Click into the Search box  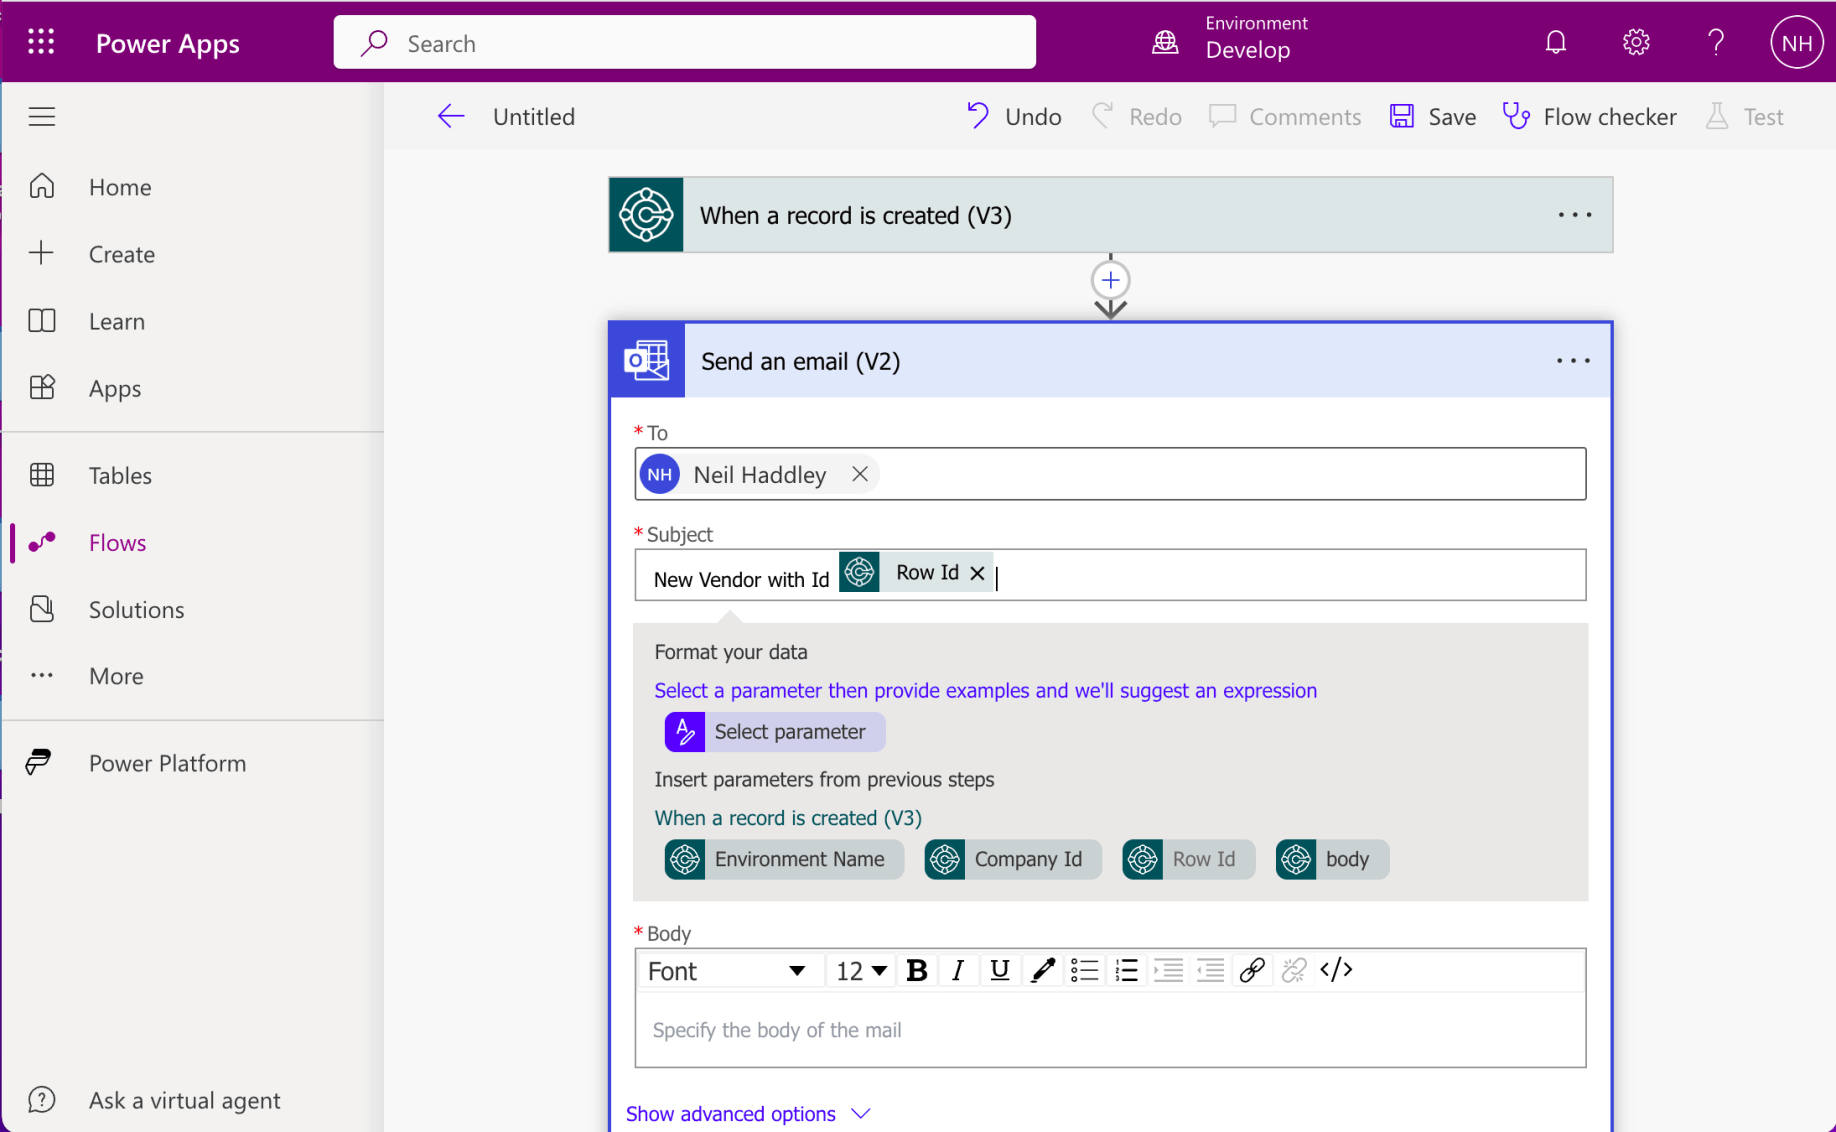684,43
